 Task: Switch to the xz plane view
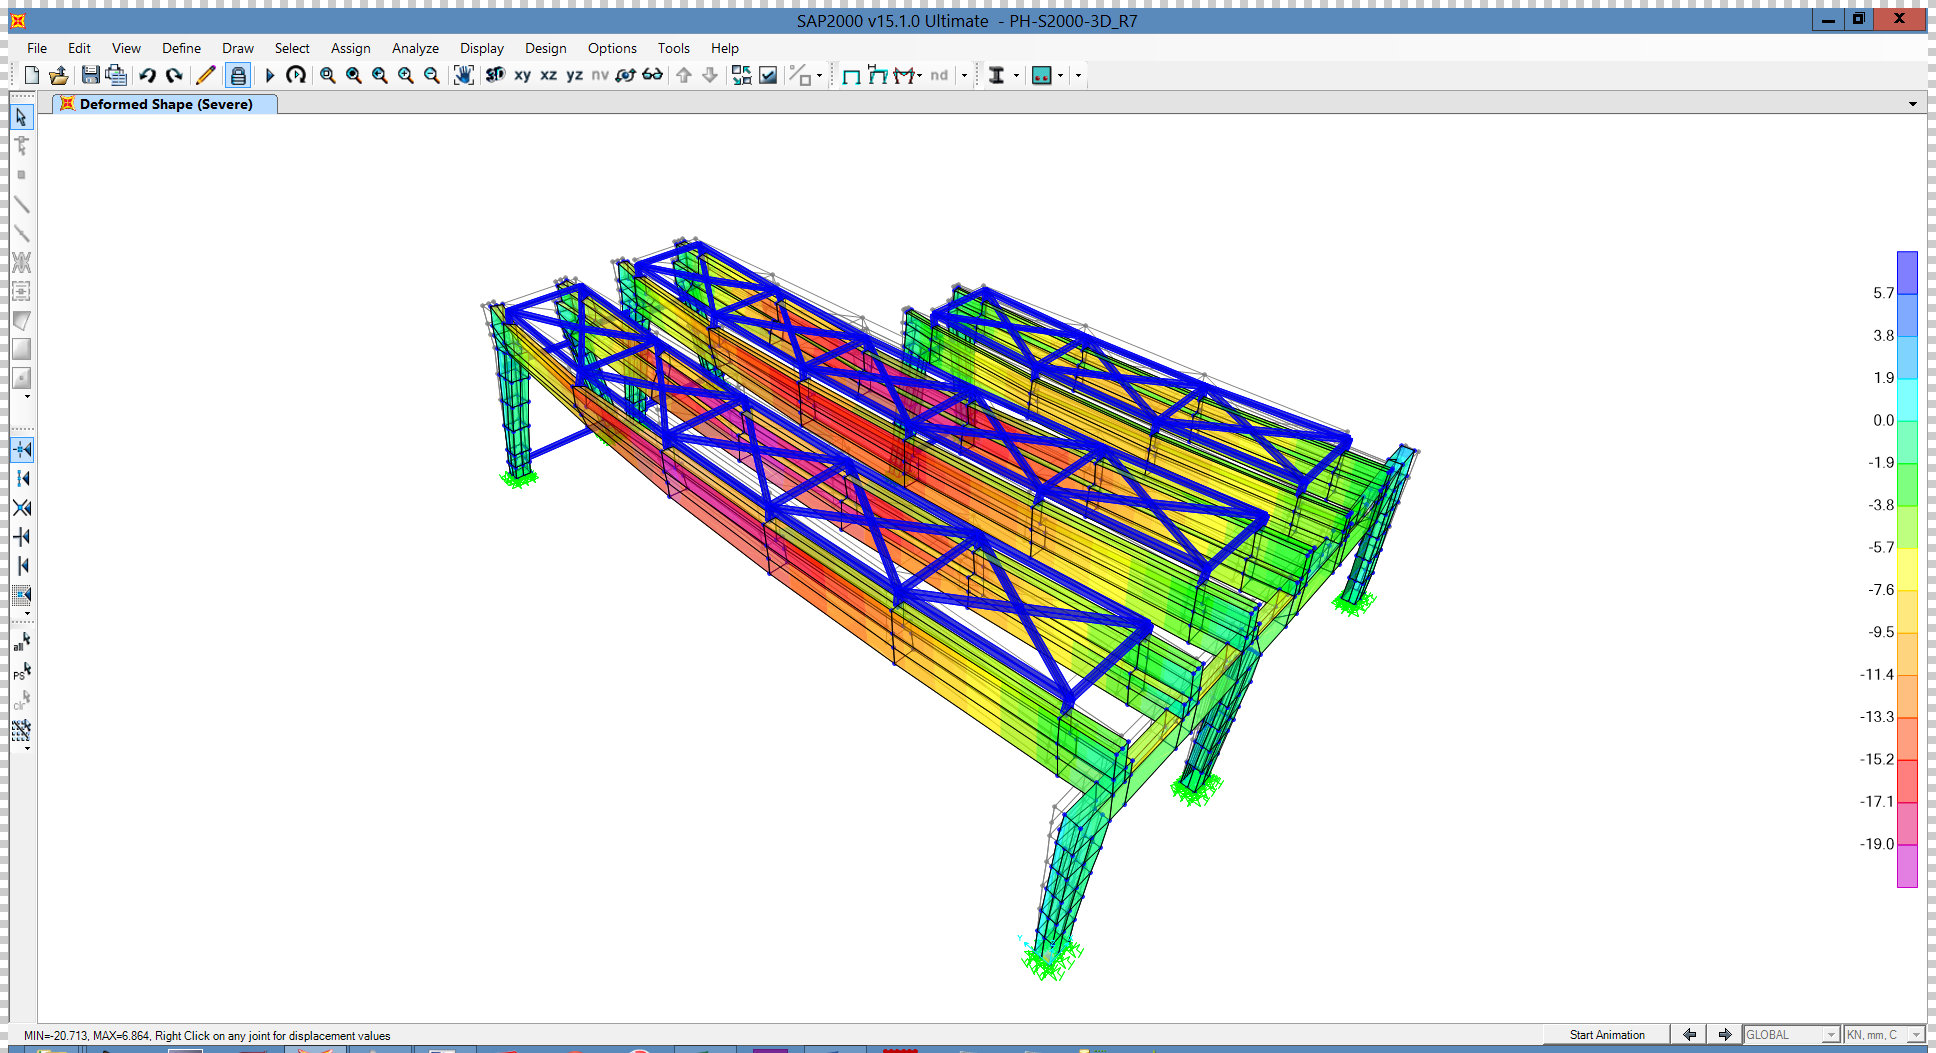548,75
